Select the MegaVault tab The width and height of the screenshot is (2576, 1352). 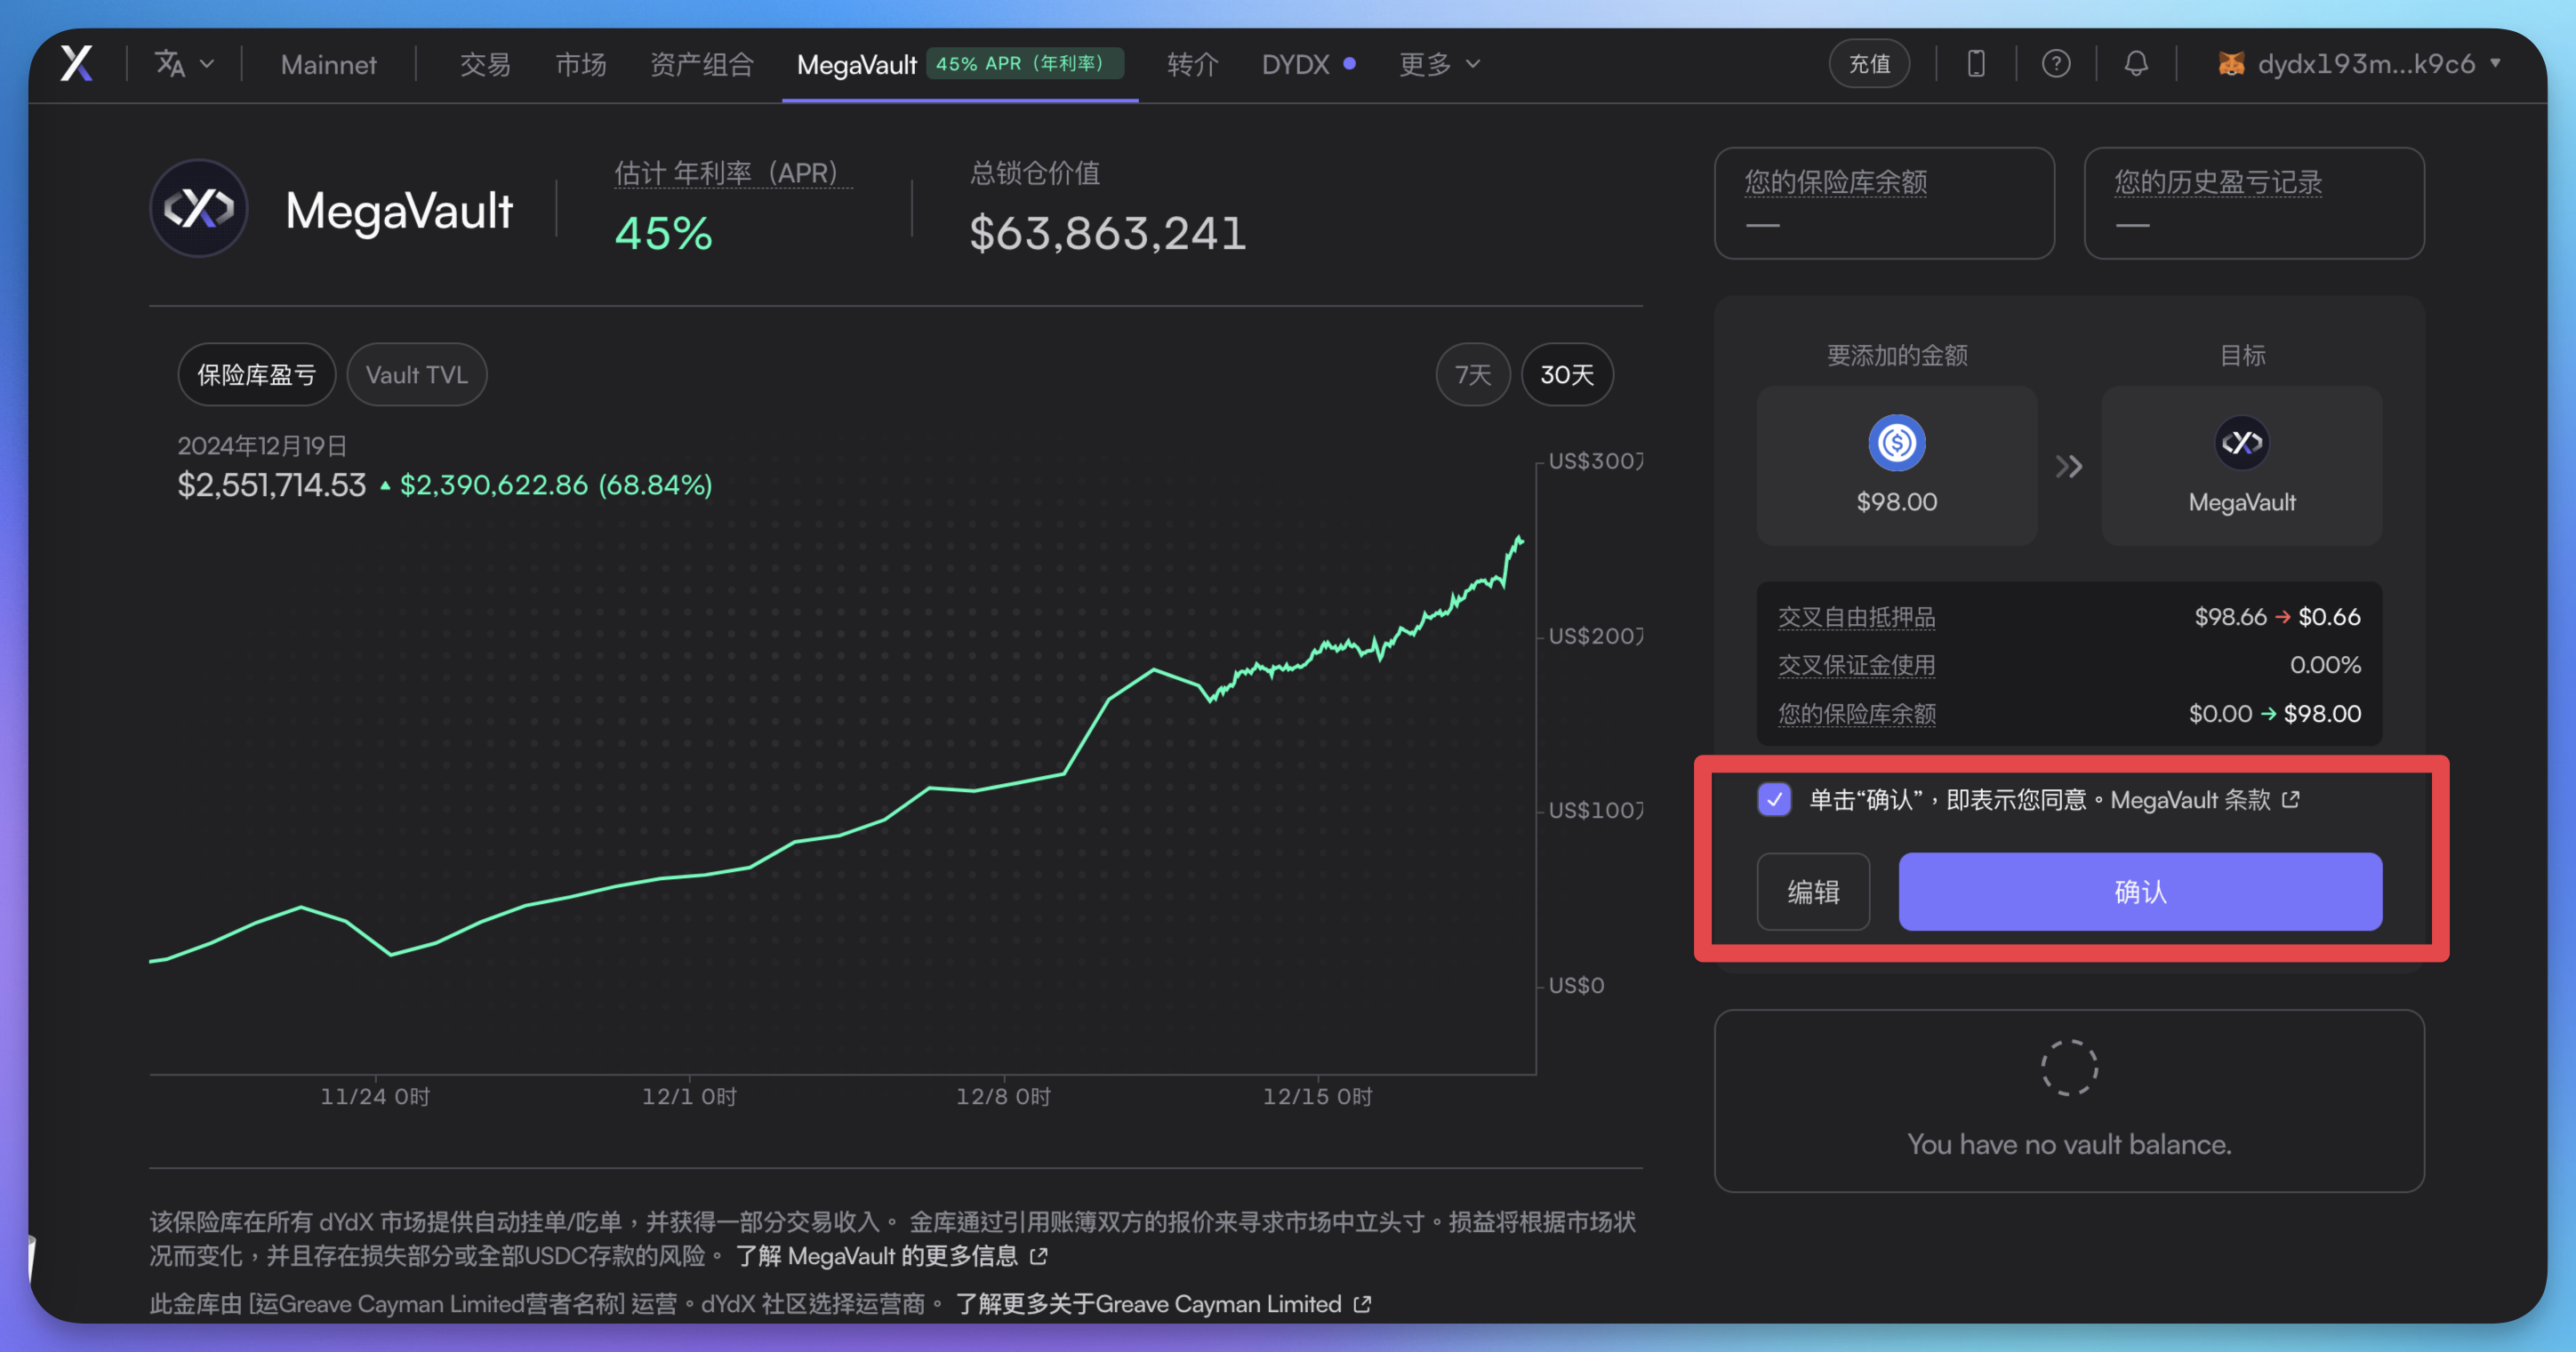coord(856,65)
